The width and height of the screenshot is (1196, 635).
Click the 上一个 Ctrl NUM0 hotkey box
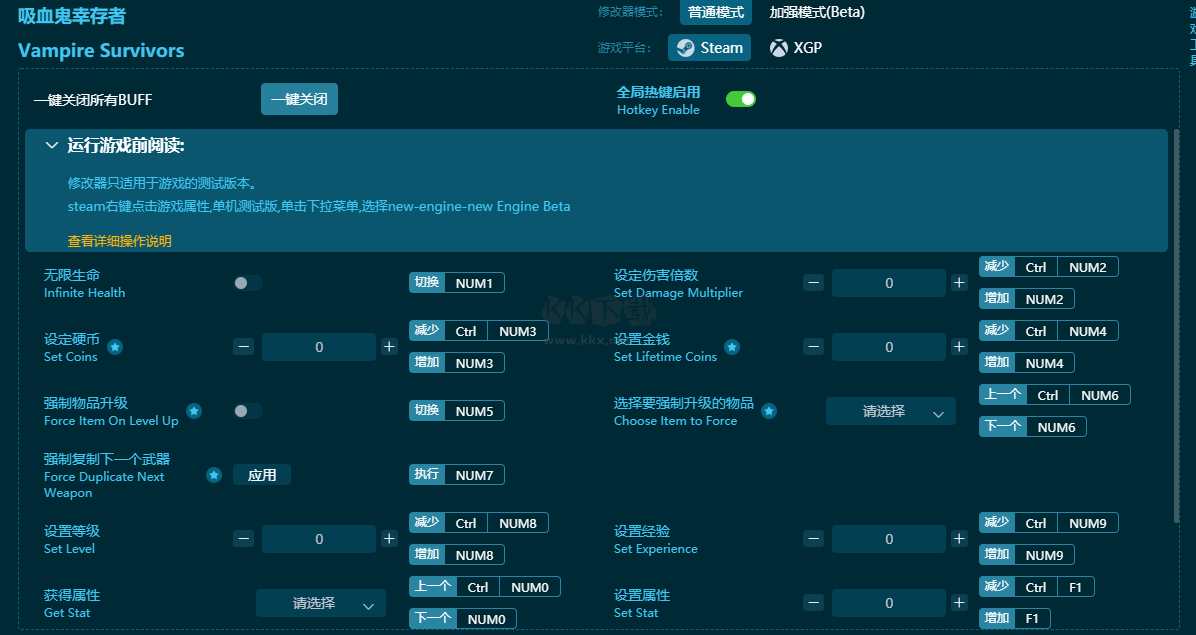coord(485,587)
